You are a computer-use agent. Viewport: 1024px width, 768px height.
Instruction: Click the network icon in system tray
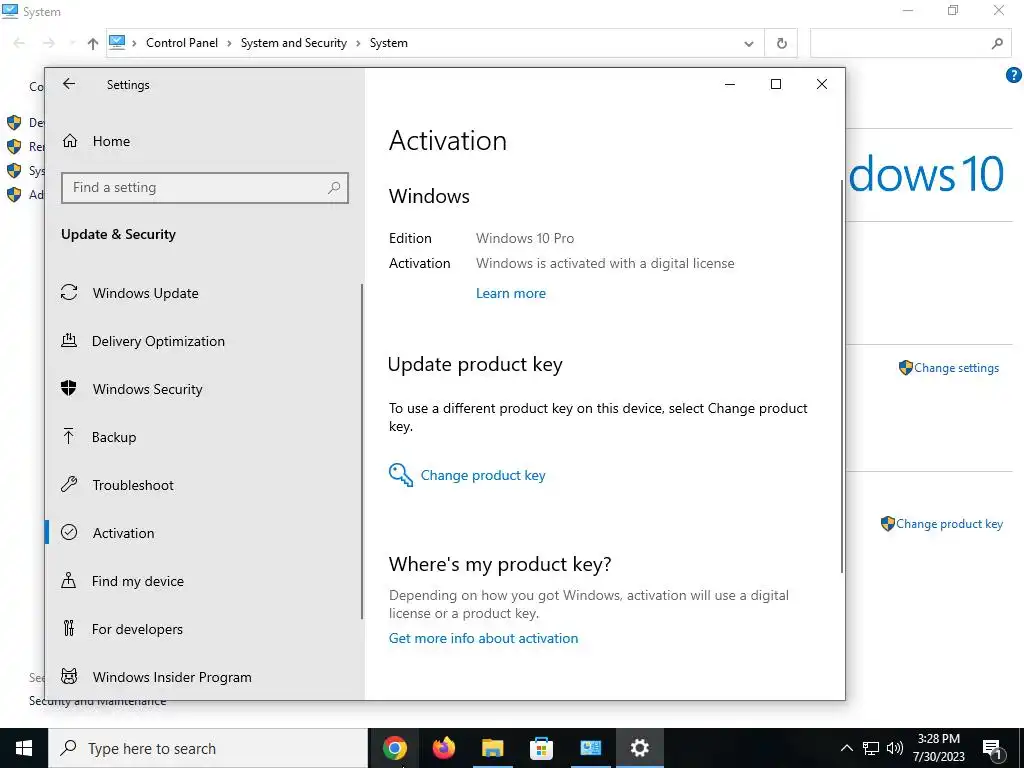tap(871, 748)
